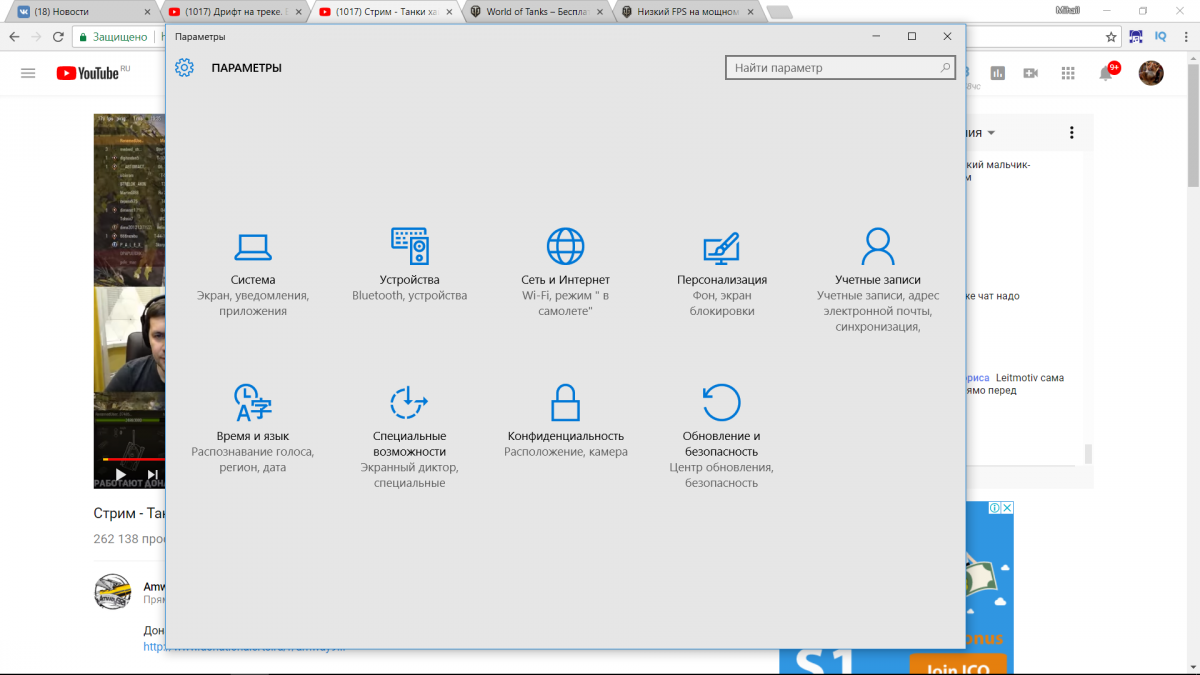Open the channel avatar below the video

(113, 592)
